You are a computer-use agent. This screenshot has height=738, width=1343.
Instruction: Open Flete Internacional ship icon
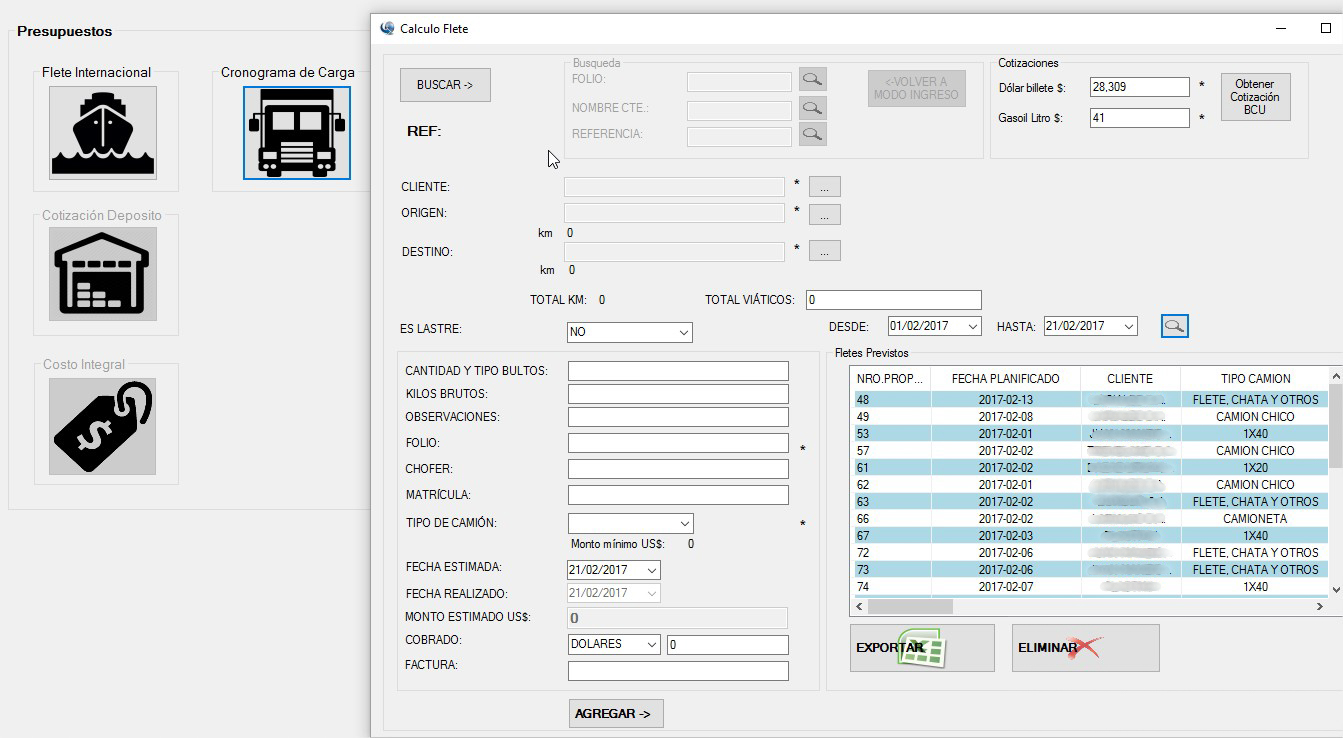tap(103, 132)
